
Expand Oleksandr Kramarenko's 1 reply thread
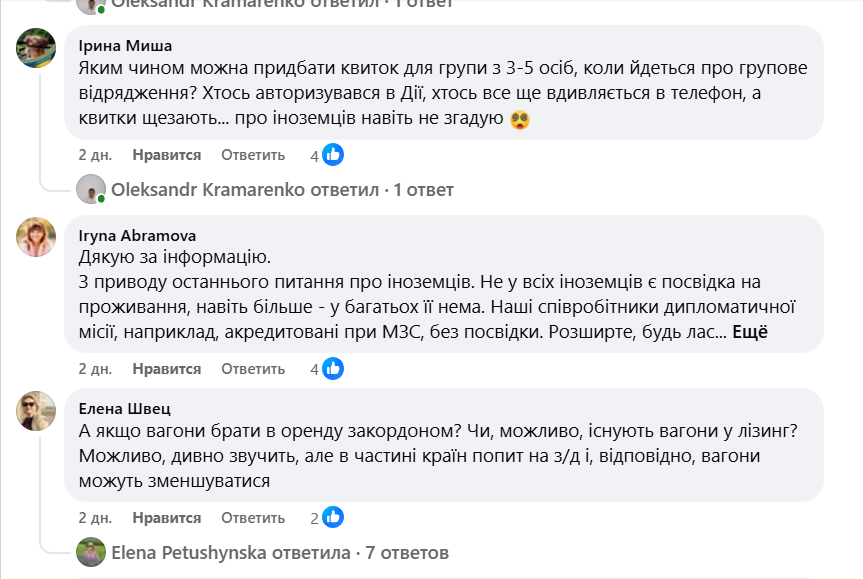[283, 189]
